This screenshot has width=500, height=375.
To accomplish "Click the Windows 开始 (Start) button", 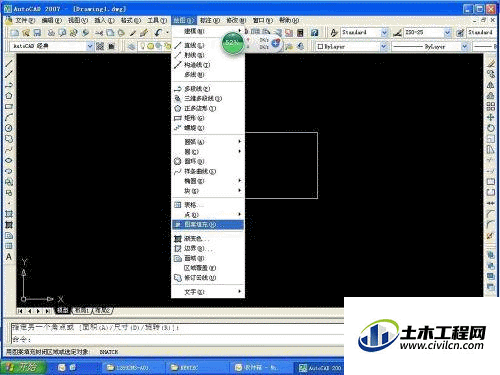I will pyautogui.click(x=23, y=367).
